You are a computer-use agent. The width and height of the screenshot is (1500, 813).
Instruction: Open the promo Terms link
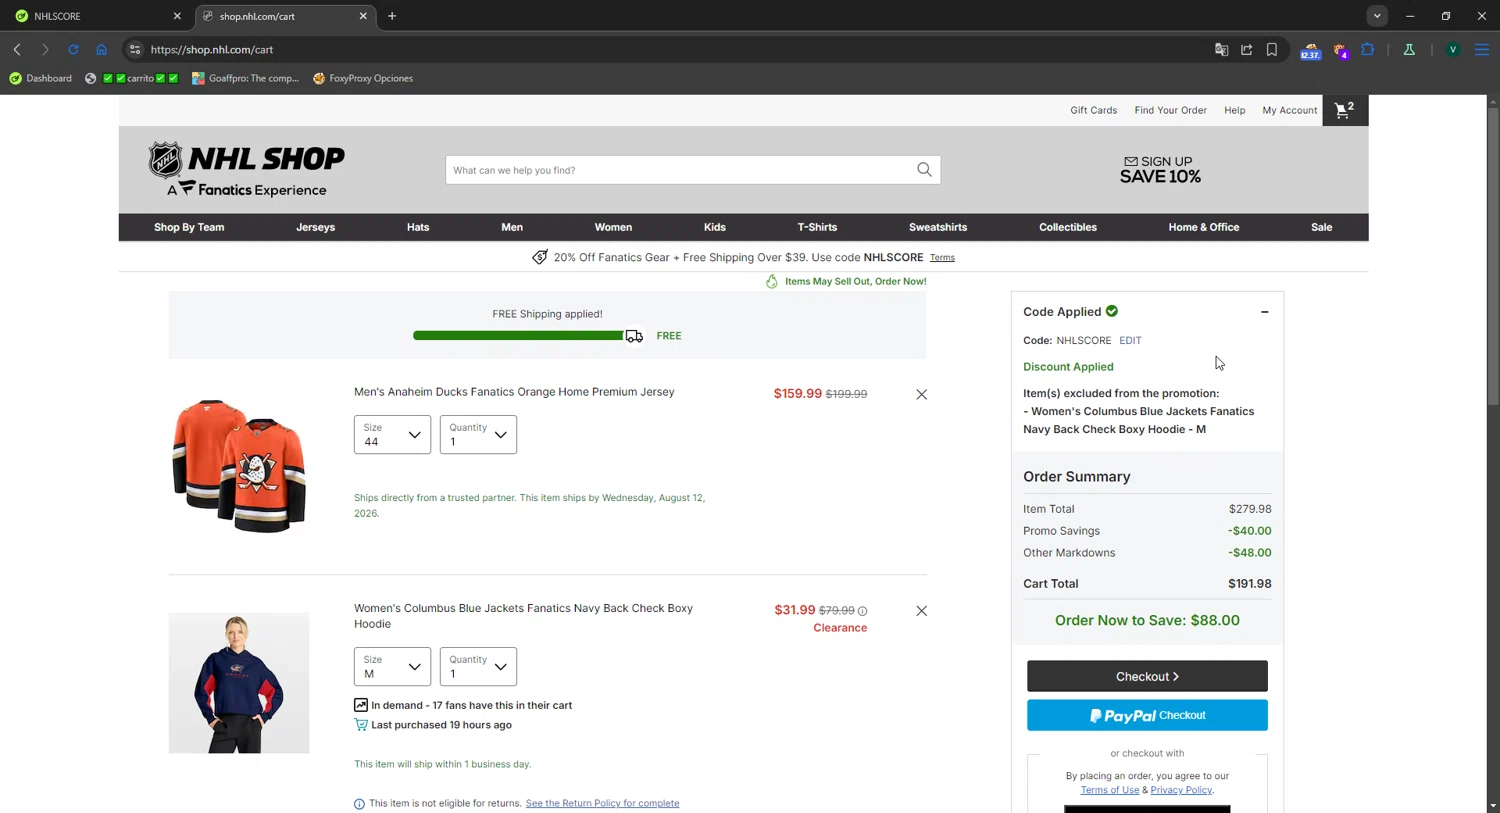(942, 258)
